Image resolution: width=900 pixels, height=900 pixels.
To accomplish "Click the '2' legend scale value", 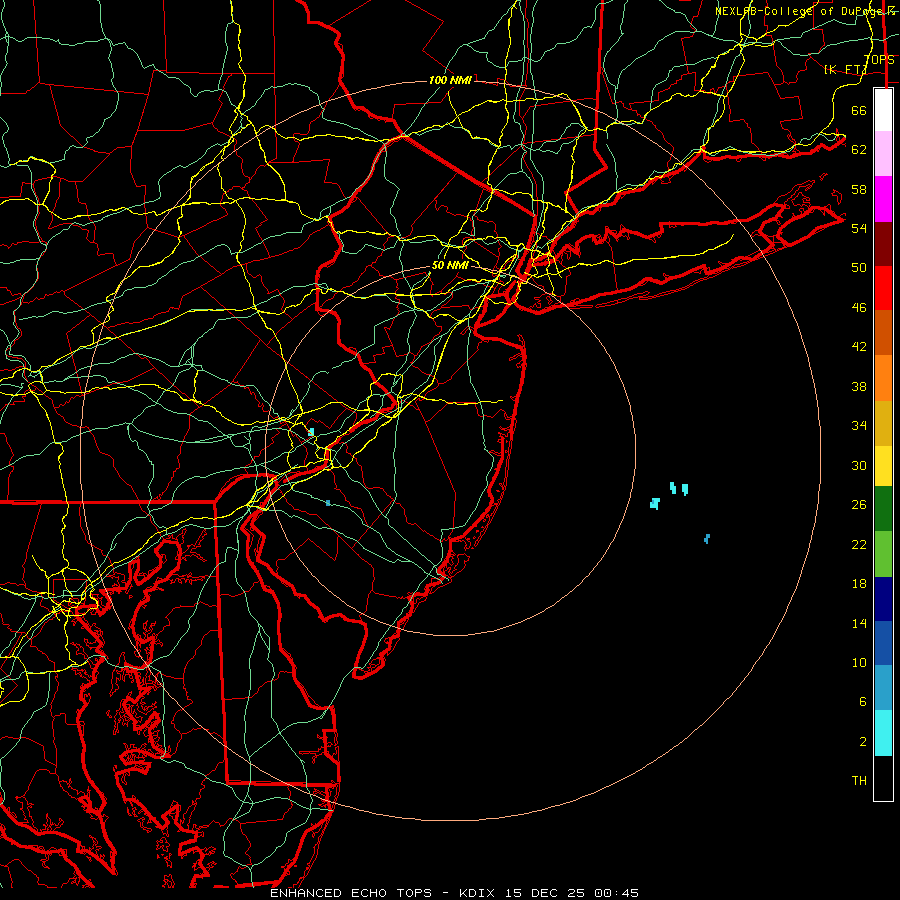I will click(863, 742).
